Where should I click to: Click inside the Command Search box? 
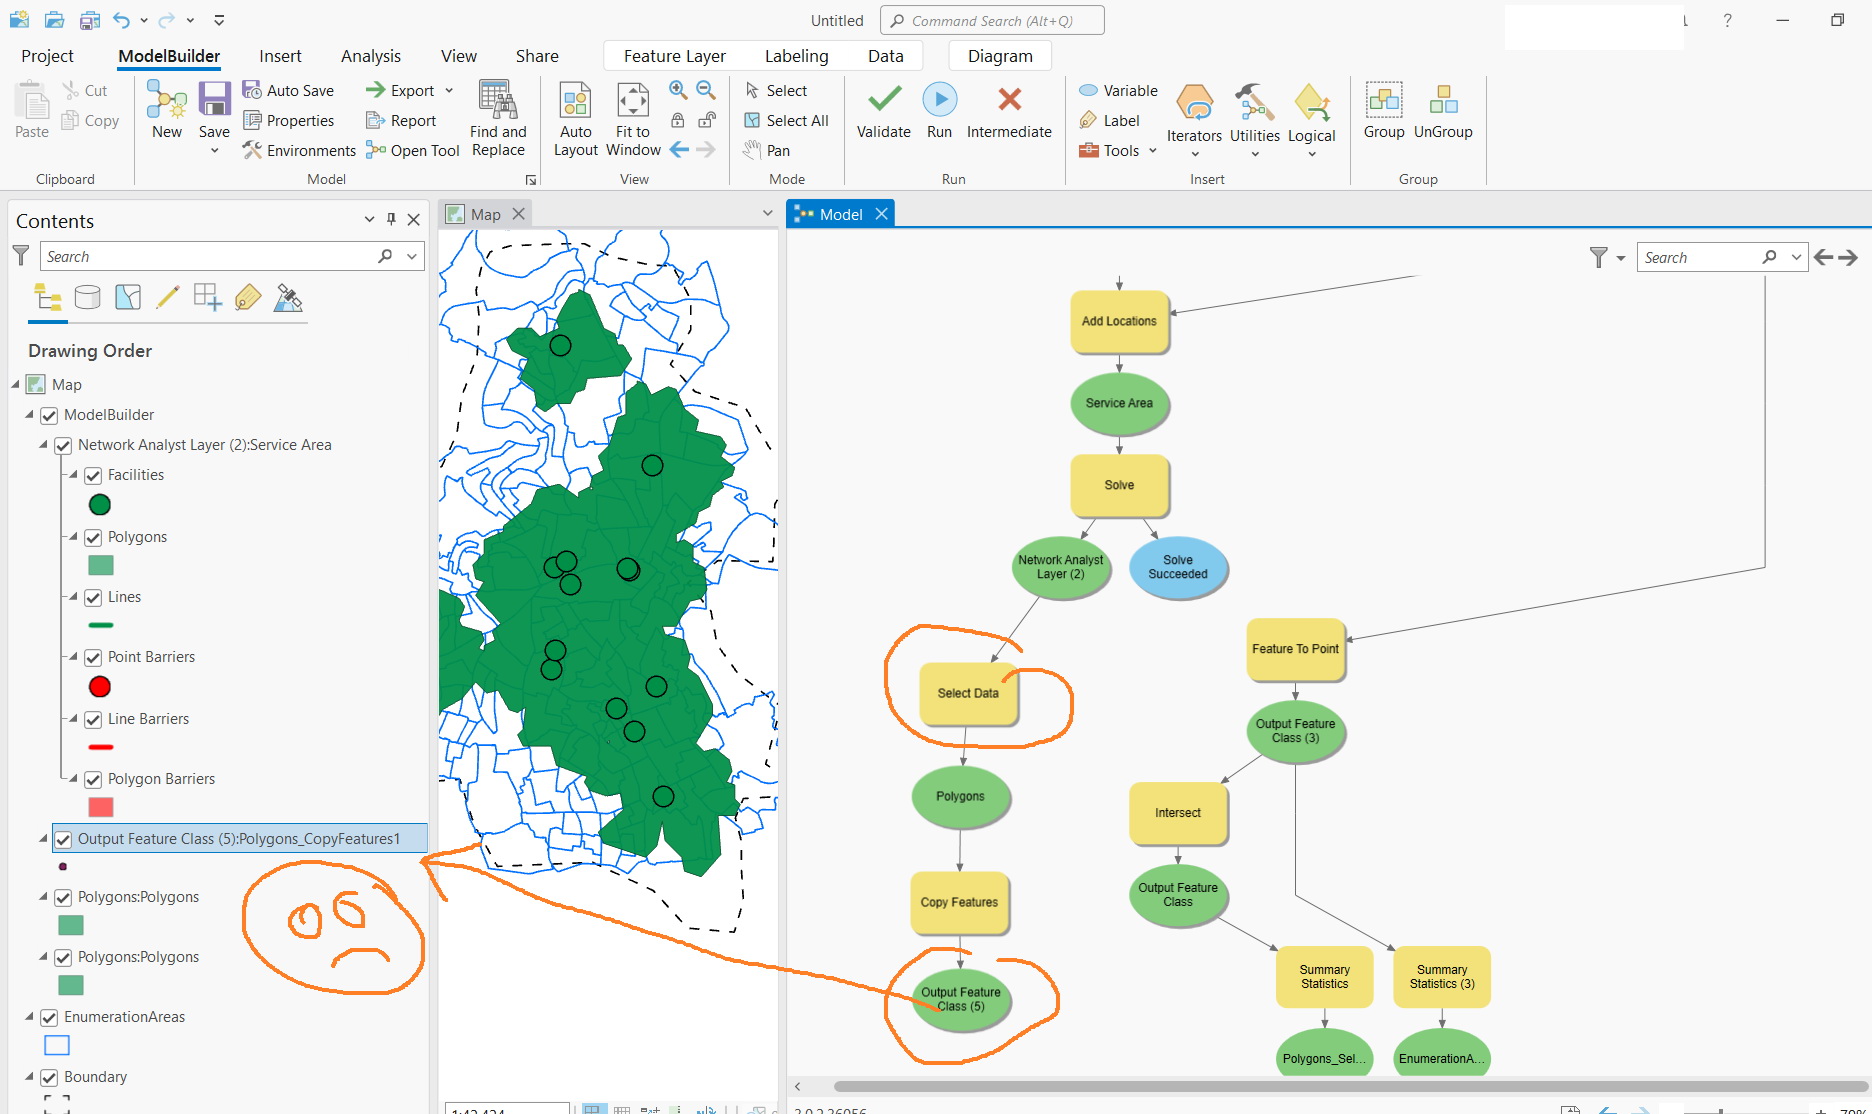click(x=992, y=20)
